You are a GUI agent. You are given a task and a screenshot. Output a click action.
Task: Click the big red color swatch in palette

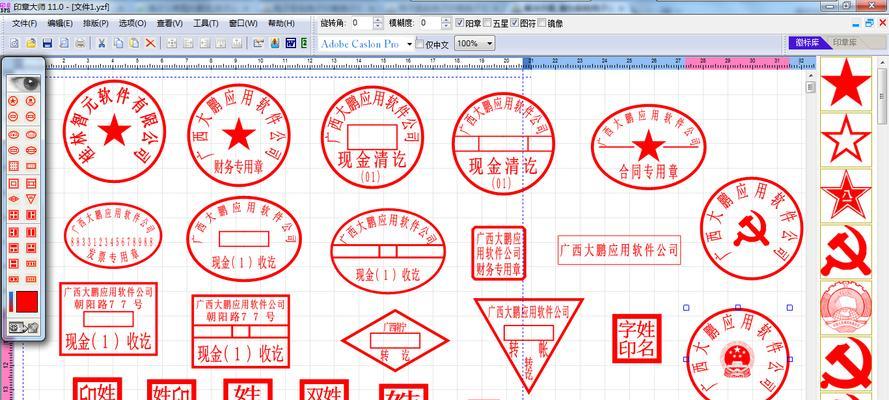coord(27,302)
